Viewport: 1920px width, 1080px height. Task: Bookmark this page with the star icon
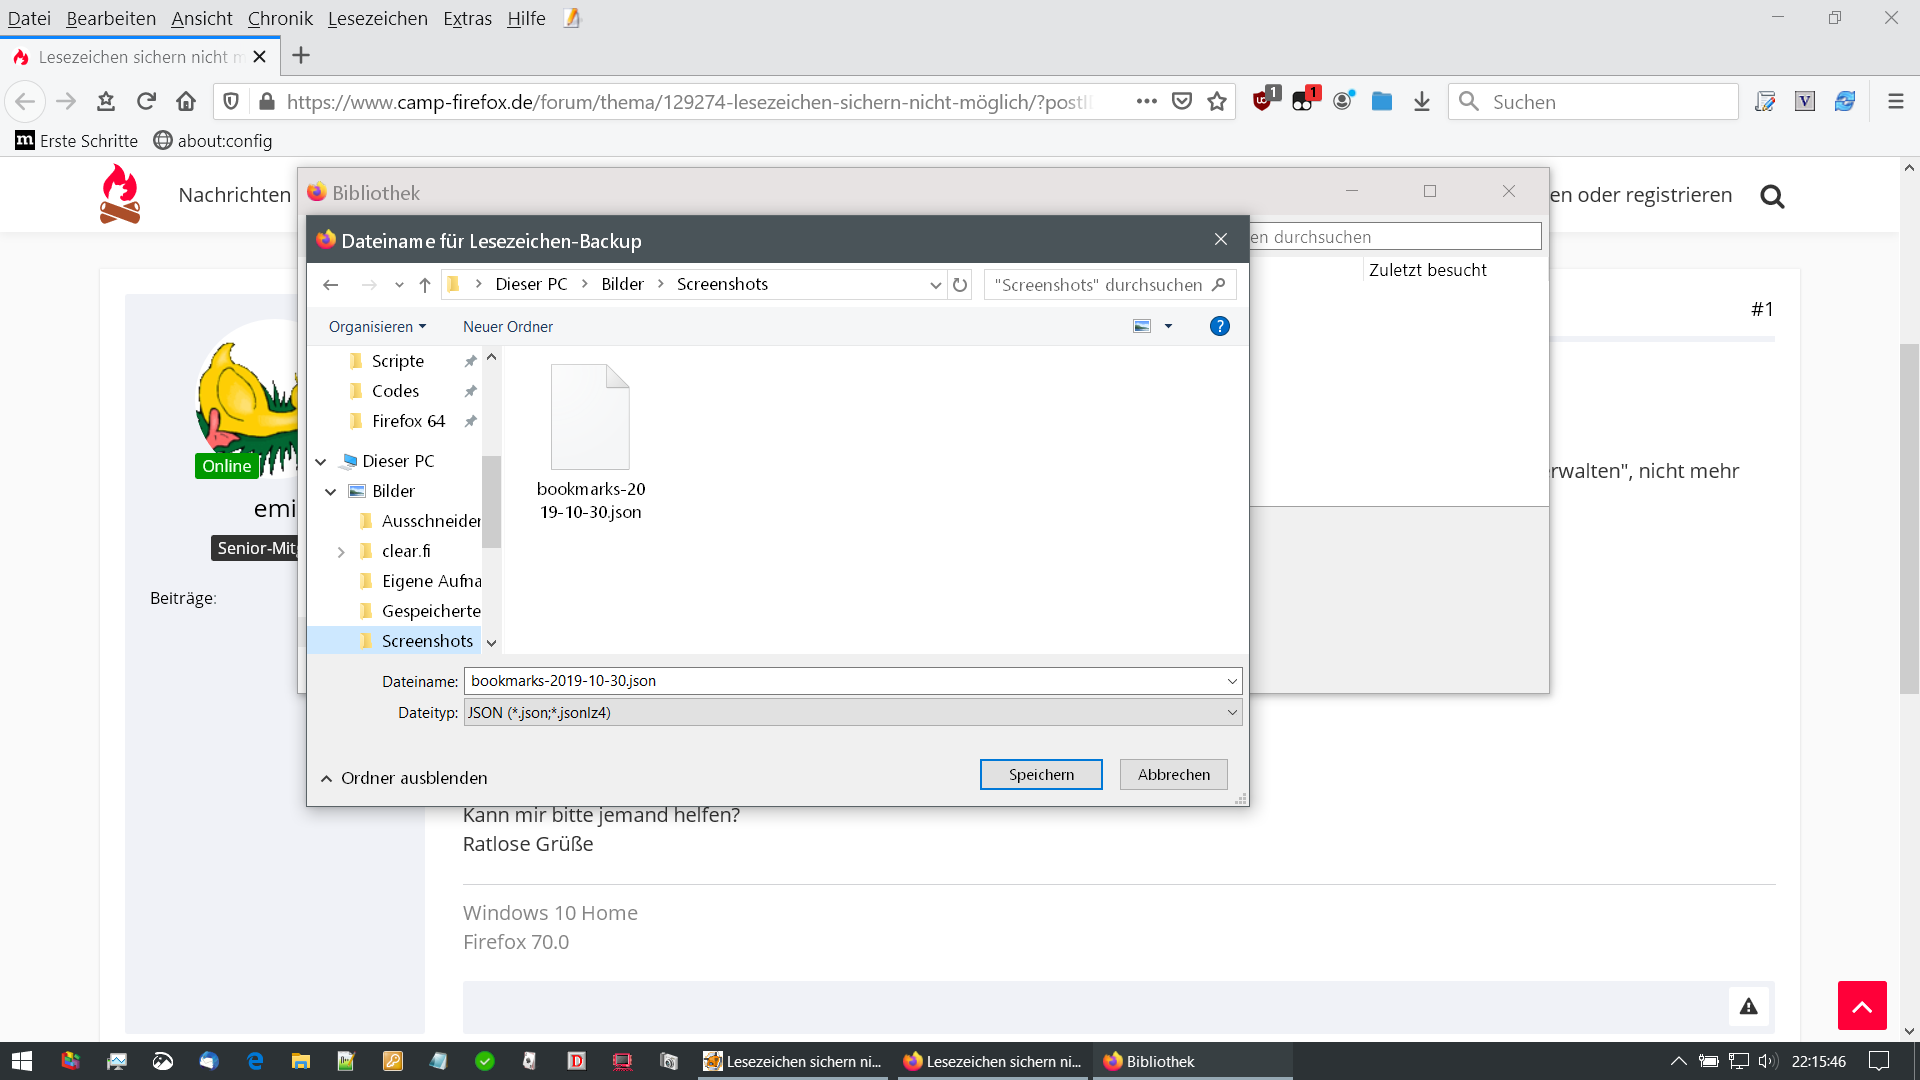pyautogui.click(x=1217, y=101)
